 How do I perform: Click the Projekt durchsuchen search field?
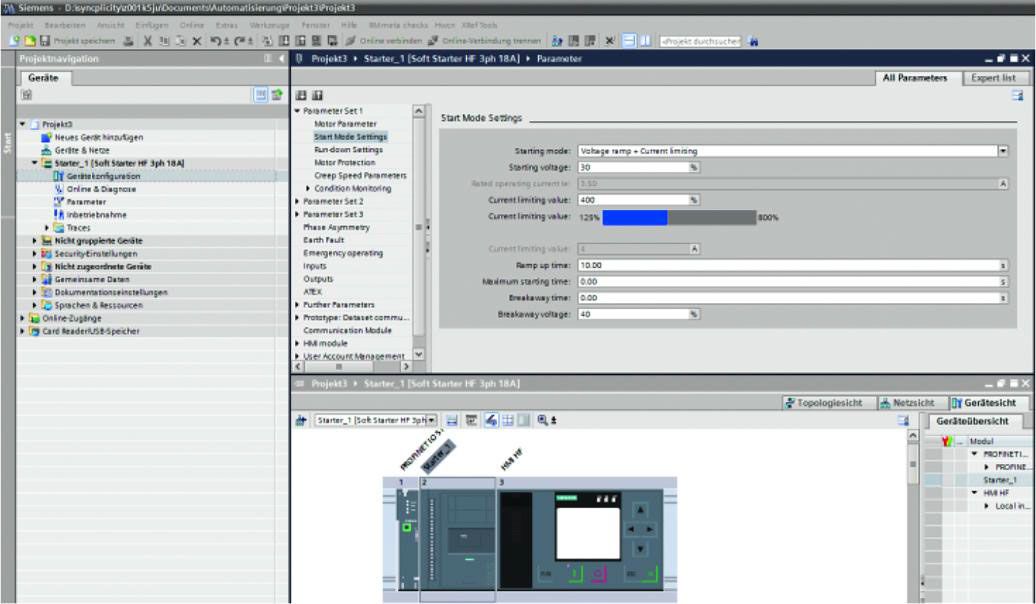700,41
